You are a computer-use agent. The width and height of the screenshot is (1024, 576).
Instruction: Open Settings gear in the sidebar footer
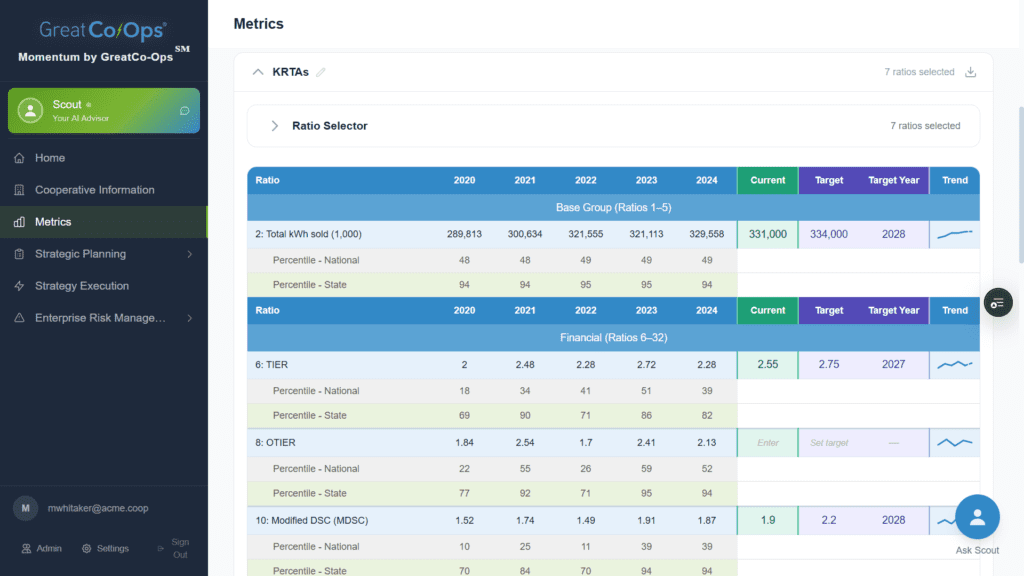pyautogui.click(x=86, y=549)
